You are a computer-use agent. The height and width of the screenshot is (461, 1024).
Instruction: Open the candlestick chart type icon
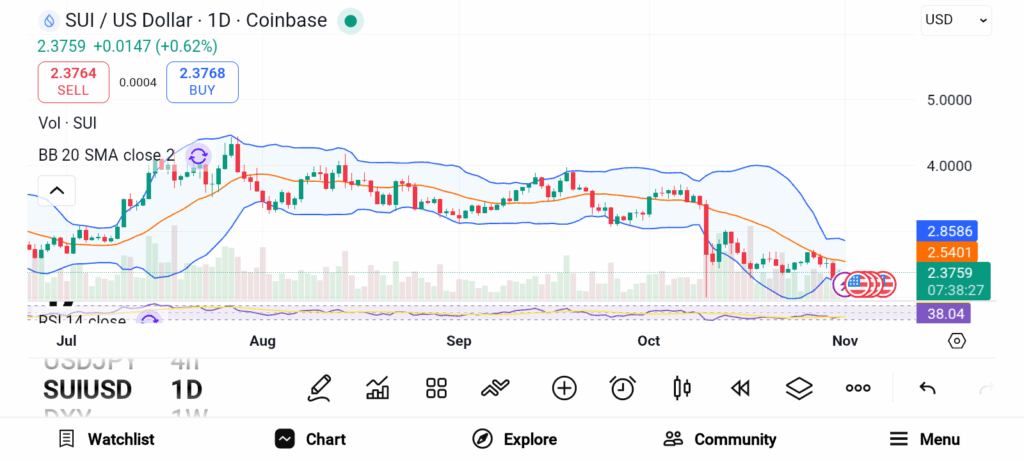pos(683,388)
